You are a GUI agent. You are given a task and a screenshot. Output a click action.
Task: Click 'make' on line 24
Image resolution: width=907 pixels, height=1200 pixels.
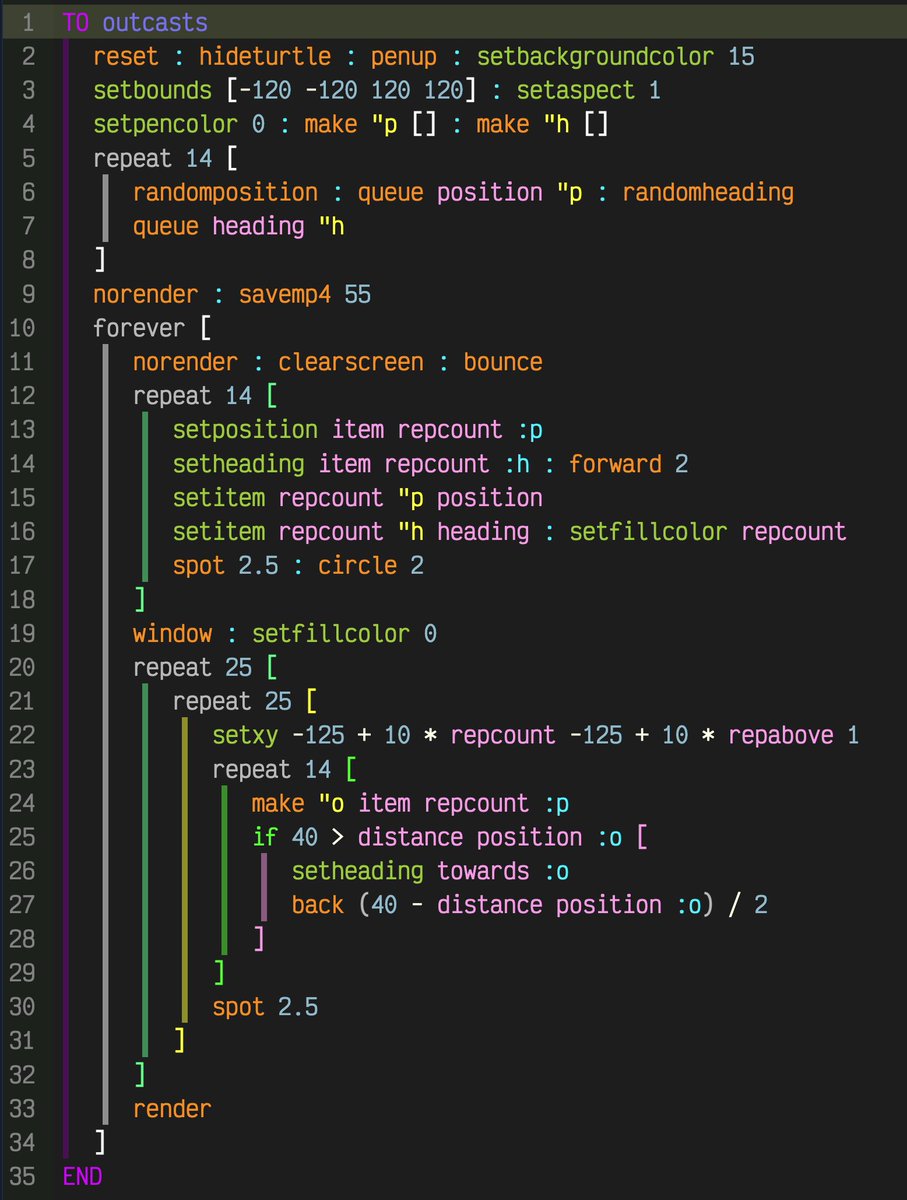278,804
